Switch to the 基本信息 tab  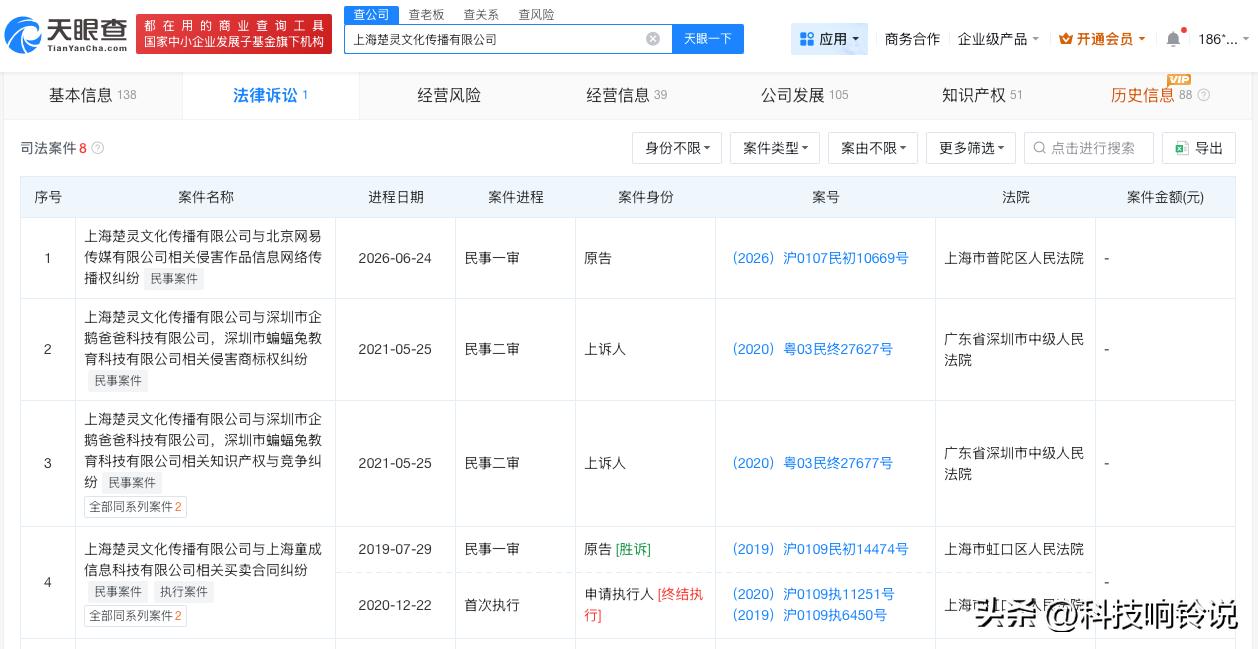pyautogui.click(x=92, y=95)
